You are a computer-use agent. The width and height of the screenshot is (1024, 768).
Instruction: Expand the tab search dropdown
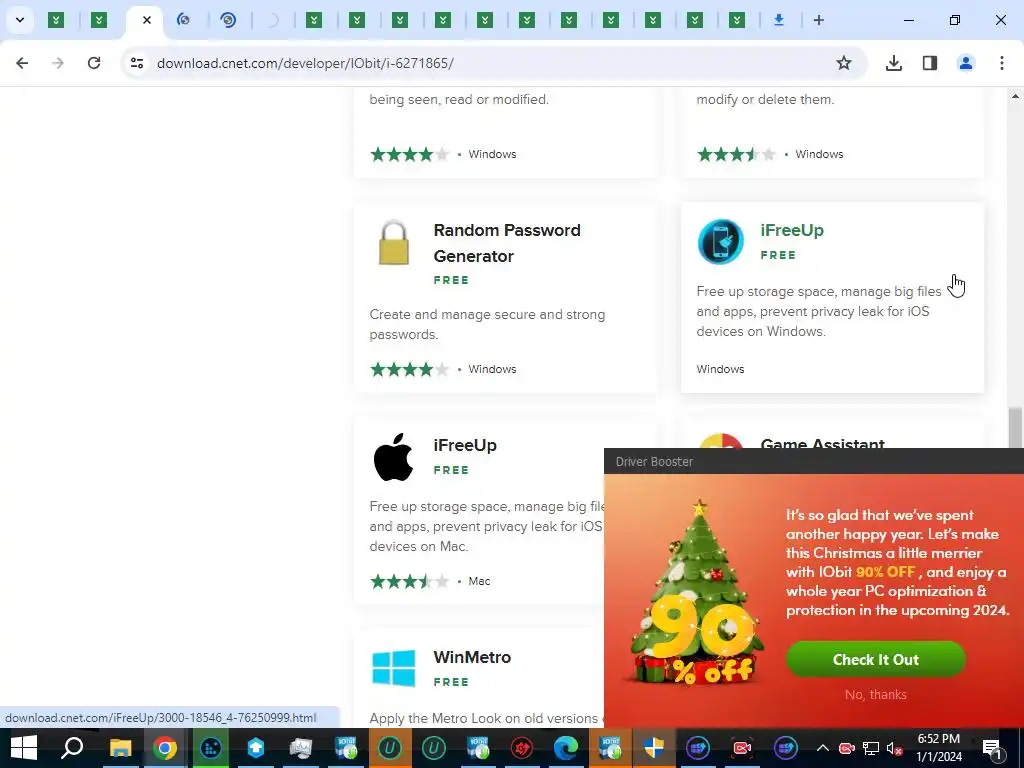(20, 20)
